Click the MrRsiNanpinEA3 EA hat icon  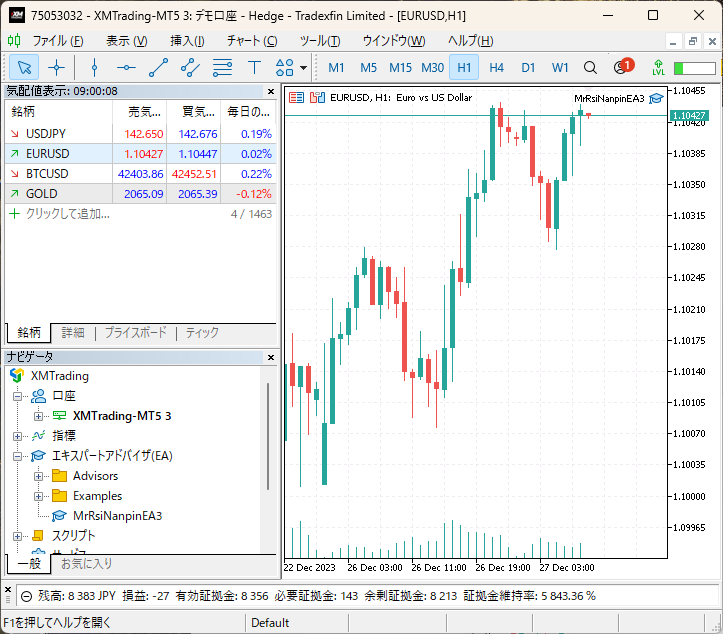656,99
